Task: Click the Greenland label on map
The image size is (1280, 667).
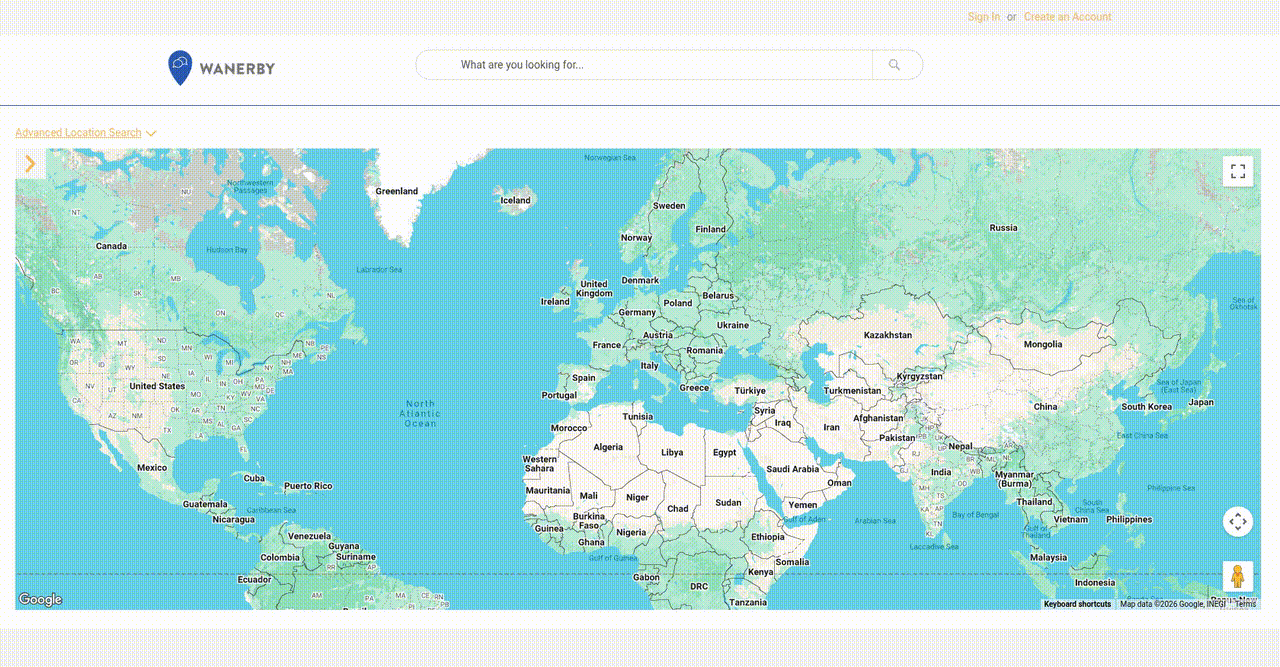Action: [397, 191]
